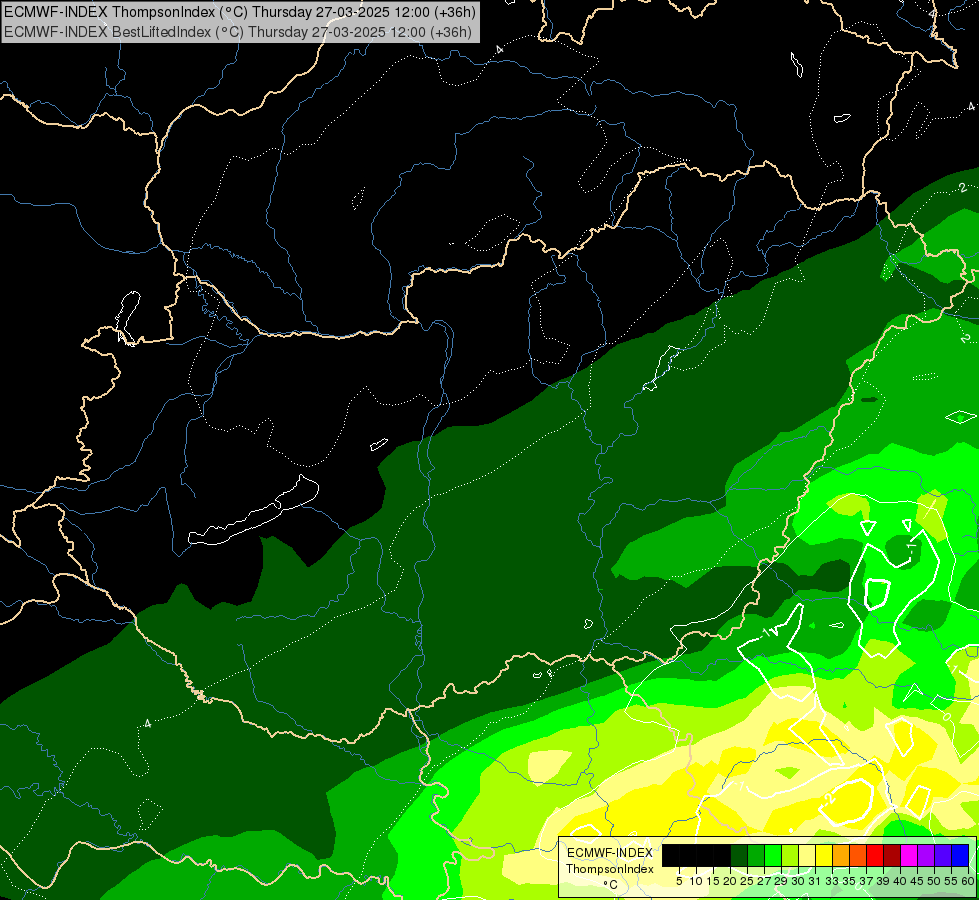Click the legend tick value 39
The width and height of the screenshot is (979, 900).
click(883, 881)
